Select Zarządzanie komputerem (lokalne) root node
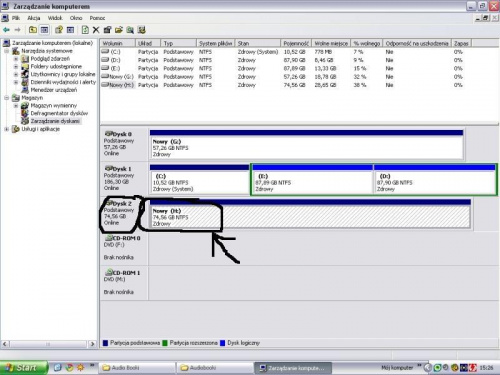Viewport: 500px width, 375px height. coord(52,43)
